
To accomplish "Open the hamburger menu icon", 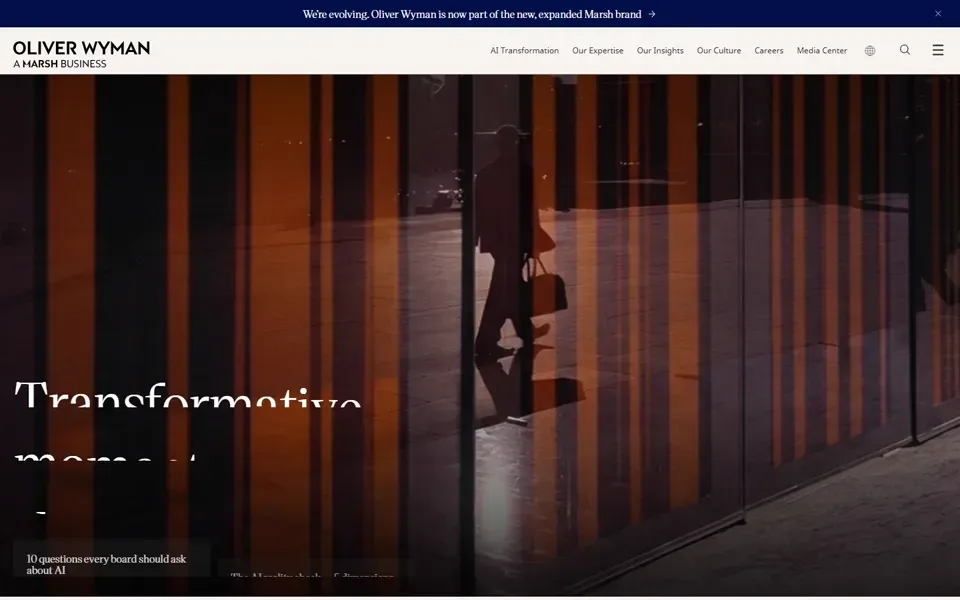I will [x=937, y=50].
